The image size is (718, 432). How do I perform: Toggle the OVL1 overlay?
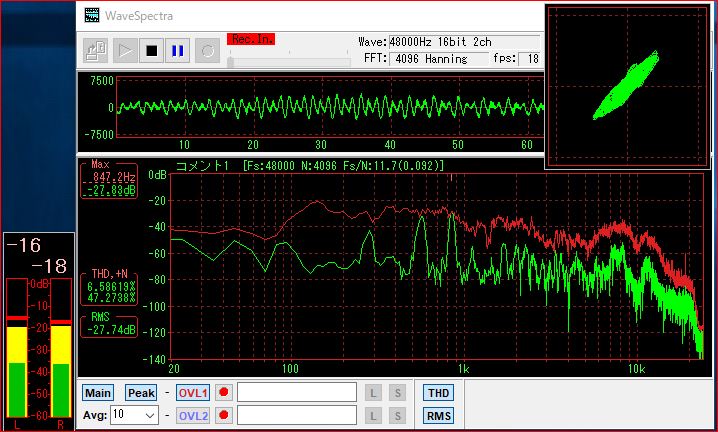pyautogui.click(x=194, y=393)
